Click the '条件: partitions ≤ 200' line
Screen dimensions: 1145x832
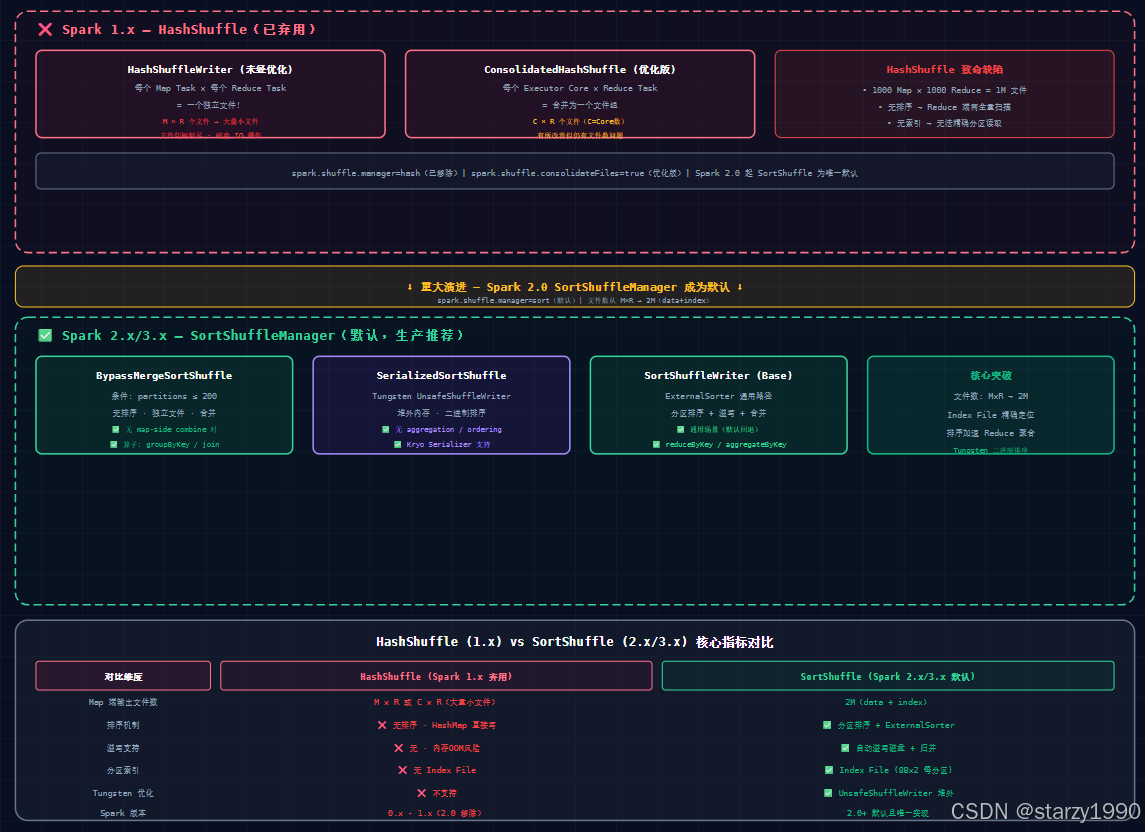pyautogui.click(x=164, y=396)
